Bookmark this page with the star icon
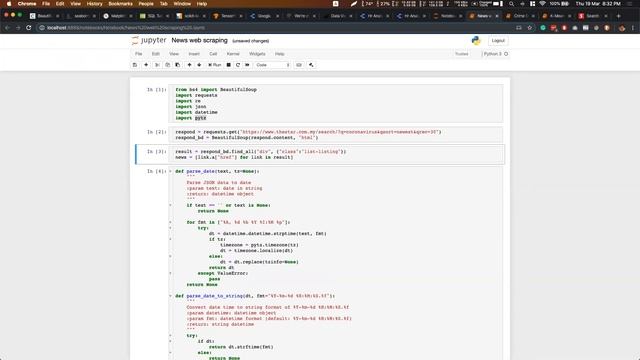The image size is (640, 360). (530, 28)
